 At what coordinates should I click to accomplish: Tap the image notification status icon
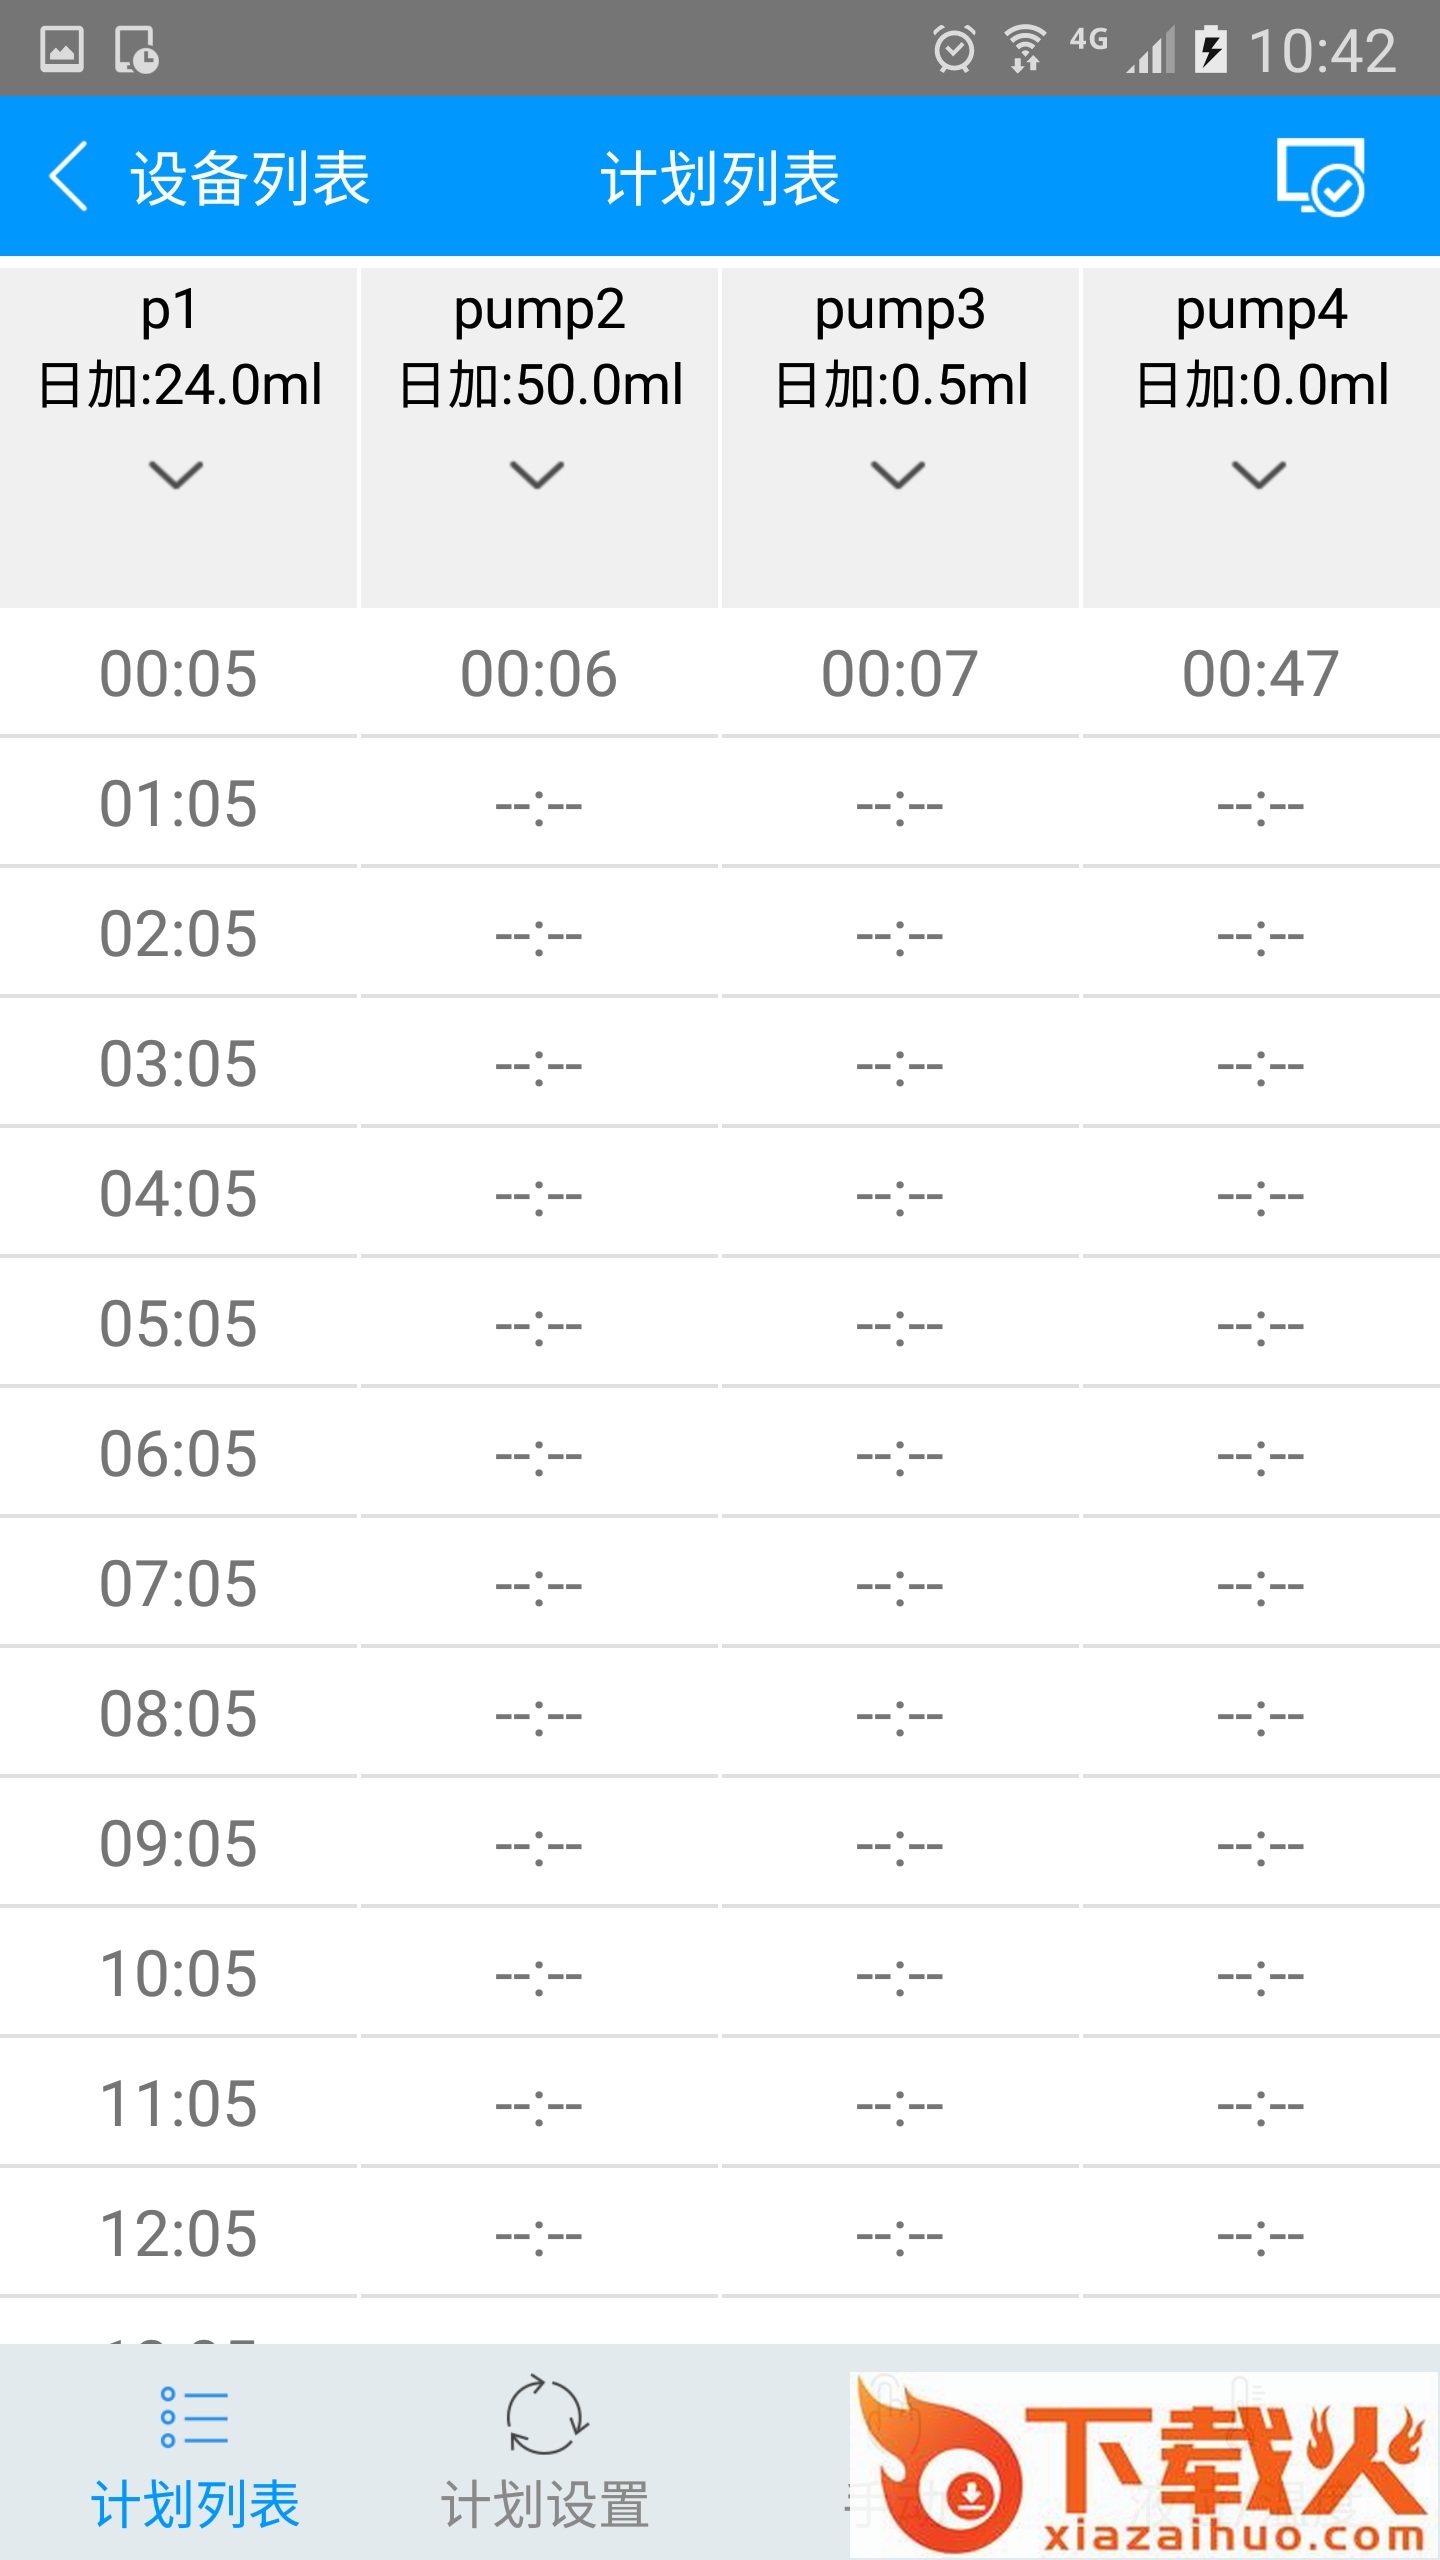tap(61, 50)
